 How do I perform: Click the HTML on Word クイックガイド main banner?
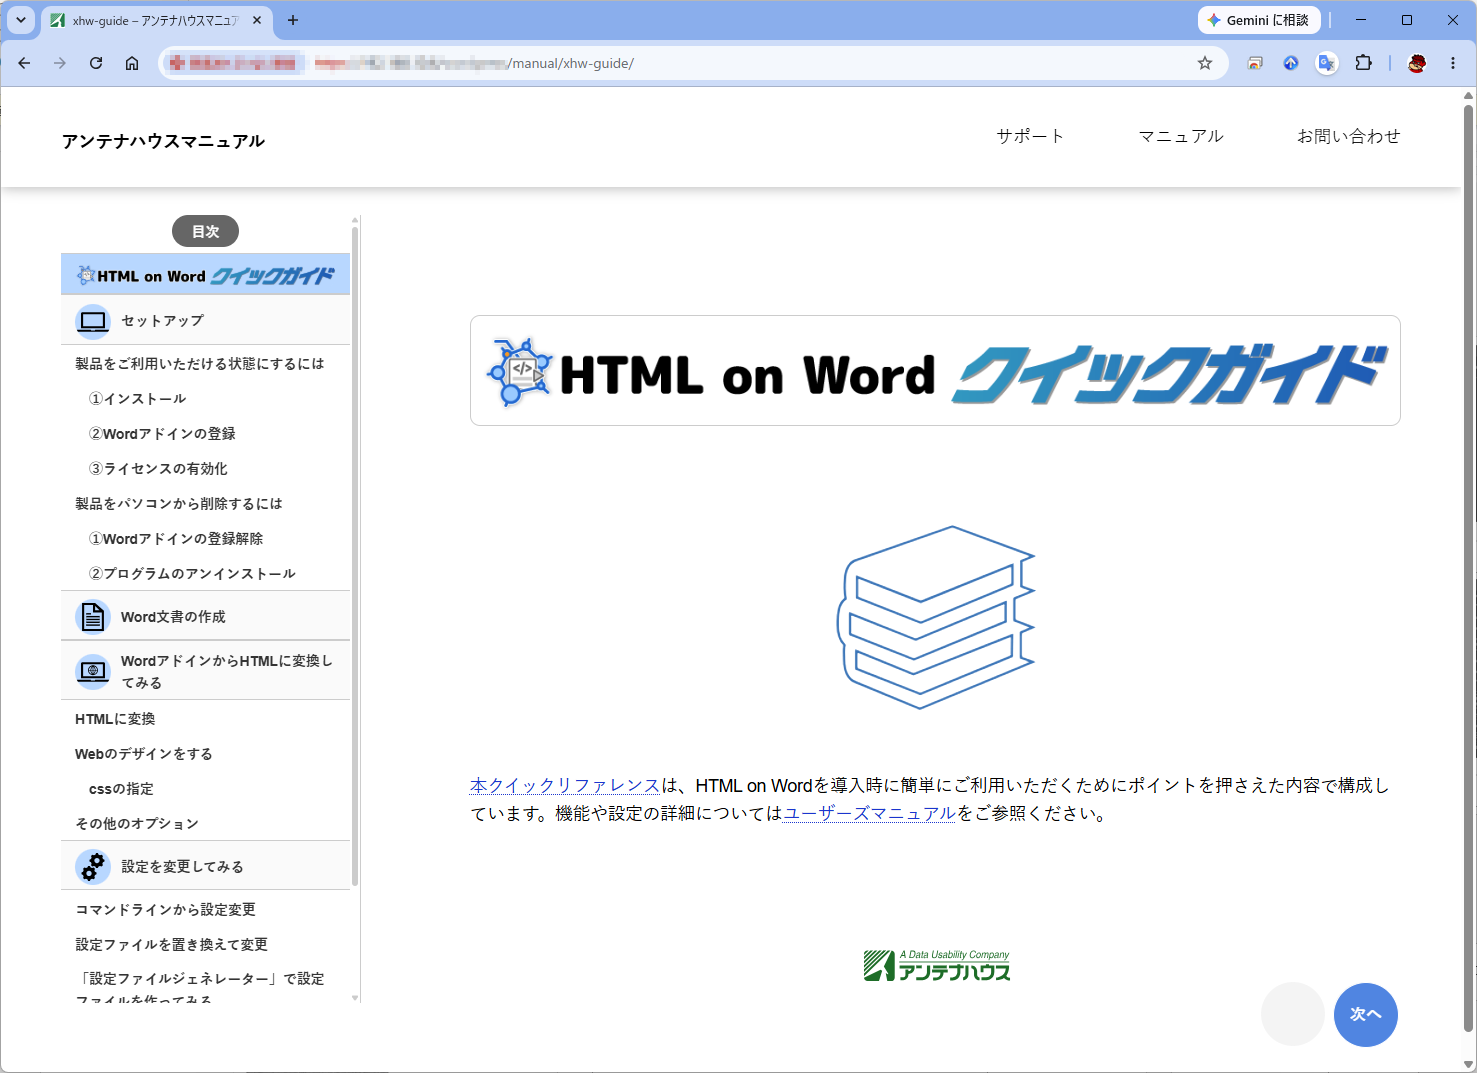[x=935, y=371]
